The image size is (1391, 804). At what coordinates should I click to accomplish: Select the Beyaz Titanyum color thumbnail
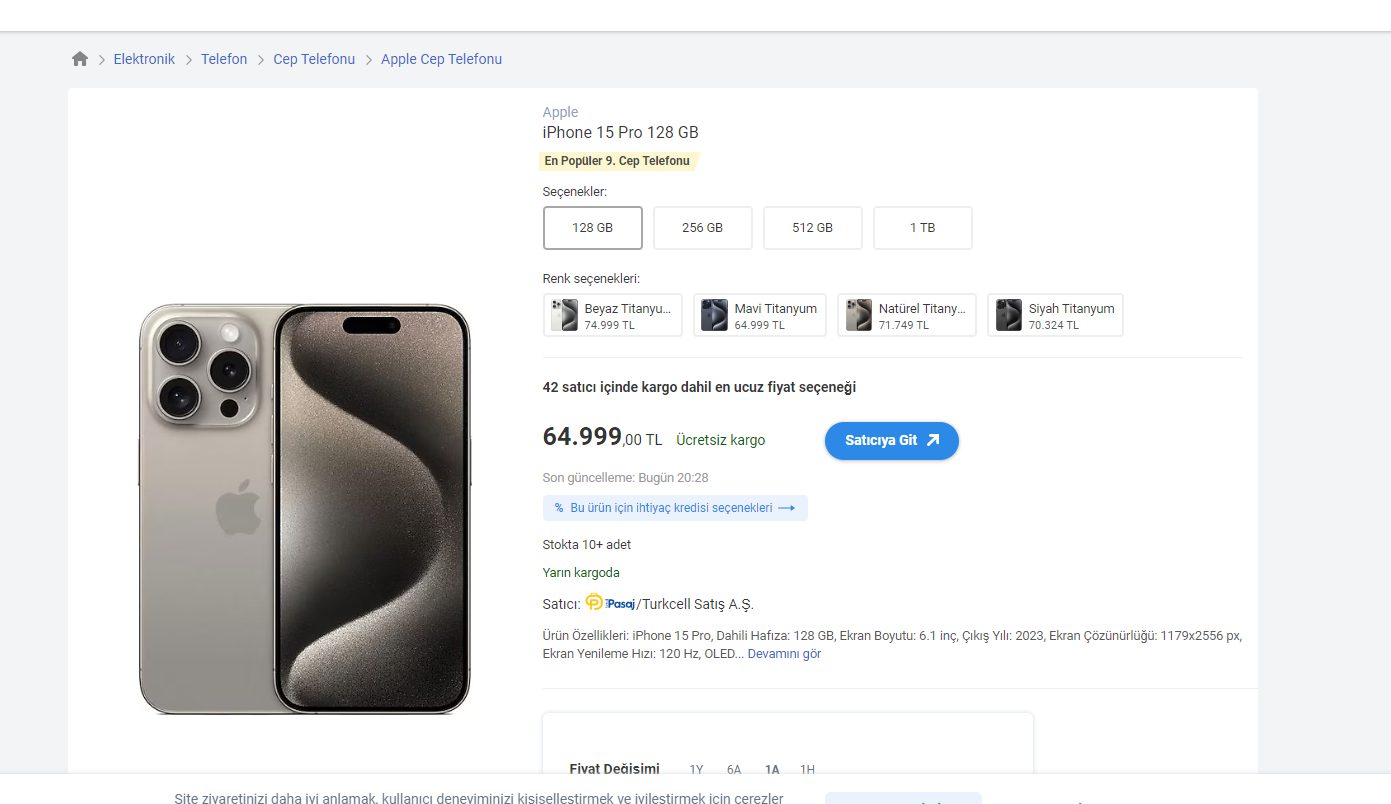point(565,315)
